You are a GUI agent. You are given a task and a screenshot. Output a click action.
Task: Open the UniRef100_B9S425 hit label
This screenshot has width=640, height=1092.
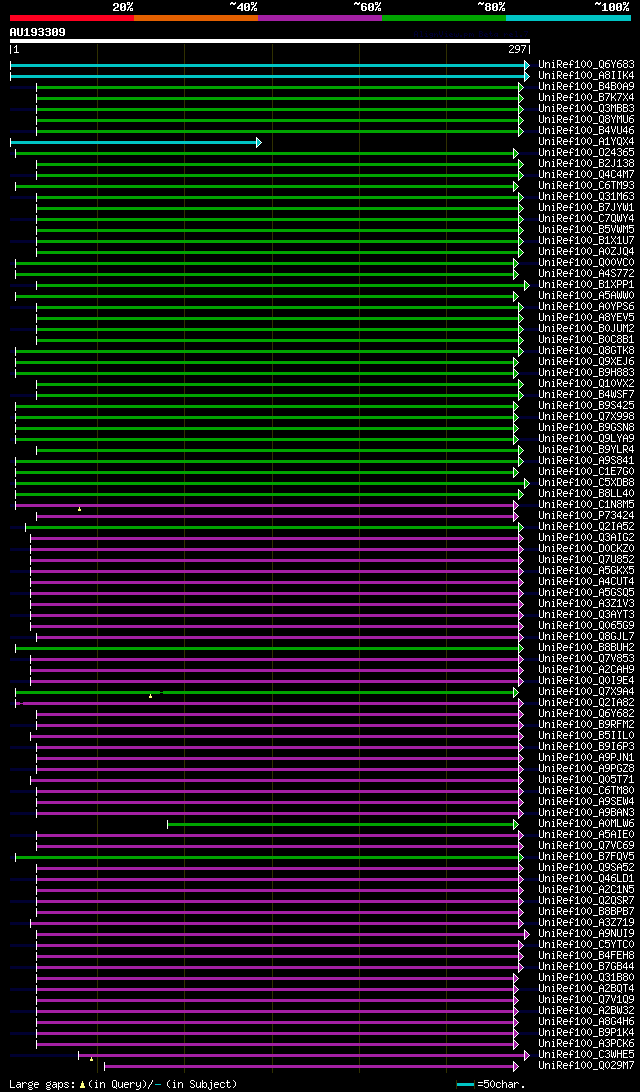click(x=586, y=406)
